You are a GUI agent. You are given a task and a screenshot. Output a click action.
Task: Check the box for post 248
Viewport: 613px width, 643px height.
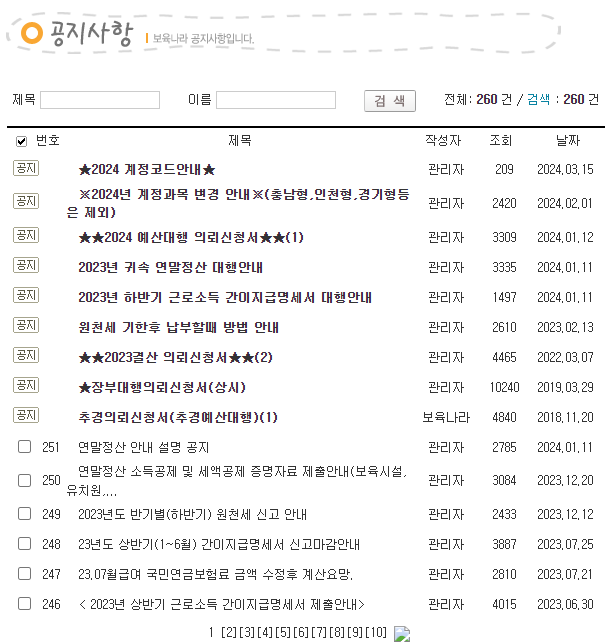pyautogui.click(x=25, y=544)
